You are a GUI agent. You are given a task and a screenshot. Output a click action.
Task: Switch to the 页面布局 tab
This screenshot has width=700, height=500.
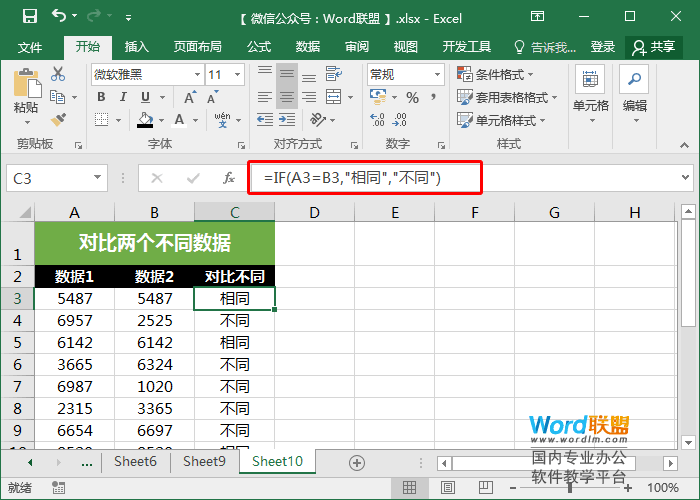[198, 46]
